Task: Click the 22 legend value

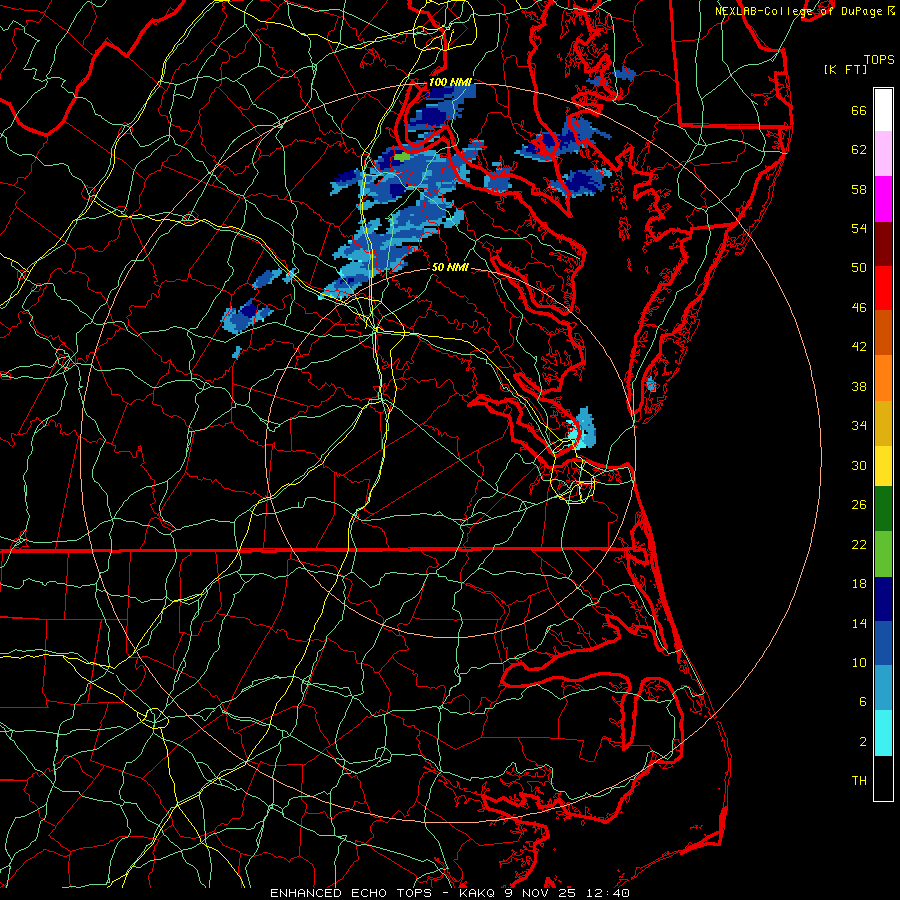Action: (859, 545)
